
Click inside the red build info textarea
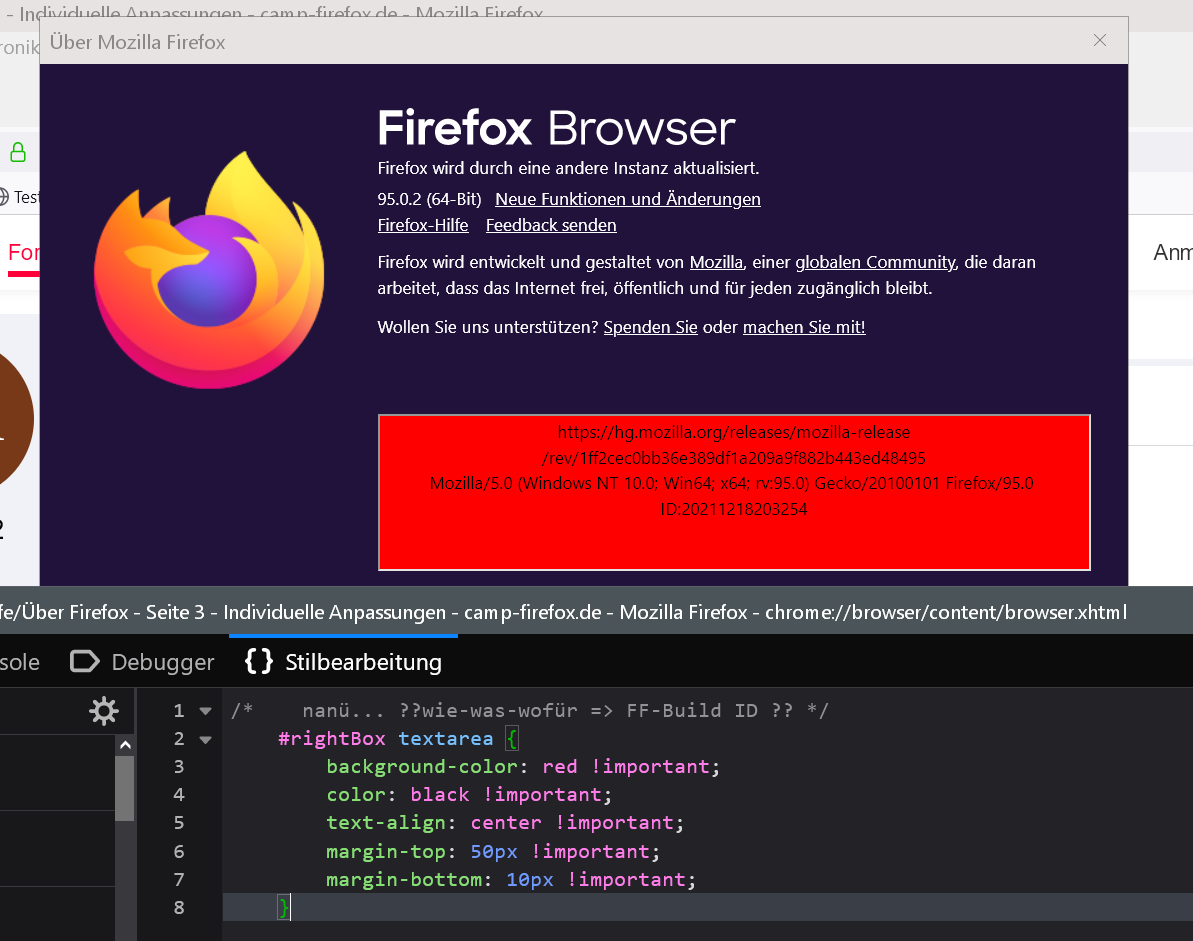pos(734,492)
